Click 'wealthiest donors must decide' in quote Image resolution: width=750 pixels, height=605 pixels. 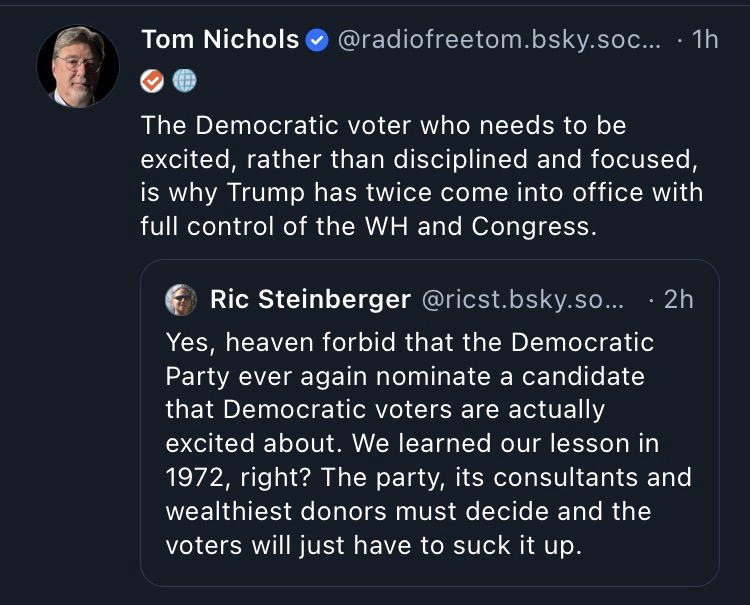380,511
